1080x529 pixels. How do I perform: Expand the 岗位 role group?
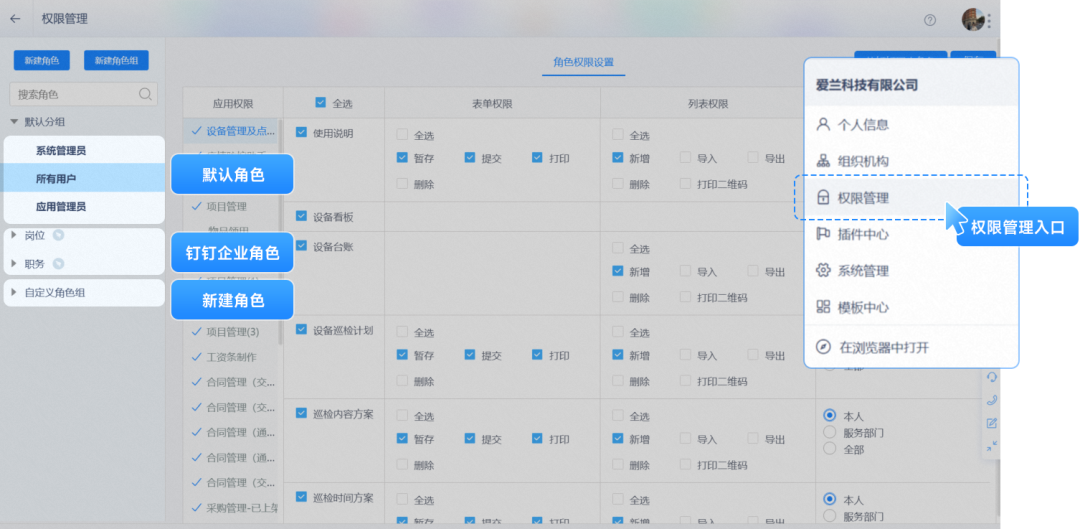click(14, 236)
